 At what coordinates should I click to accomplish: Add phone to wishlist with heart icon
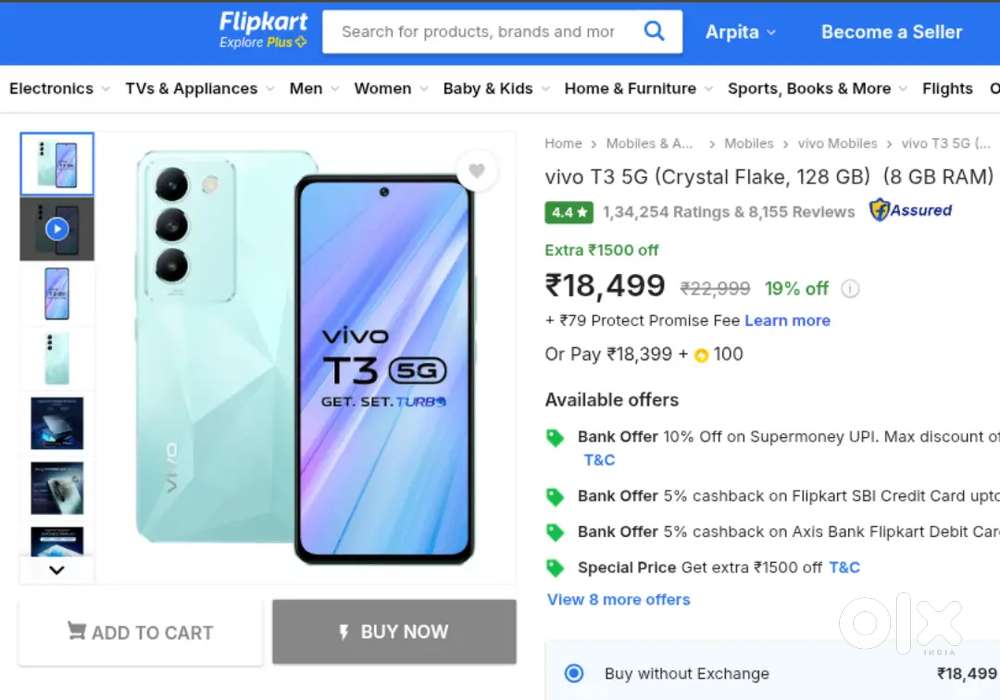477,171
